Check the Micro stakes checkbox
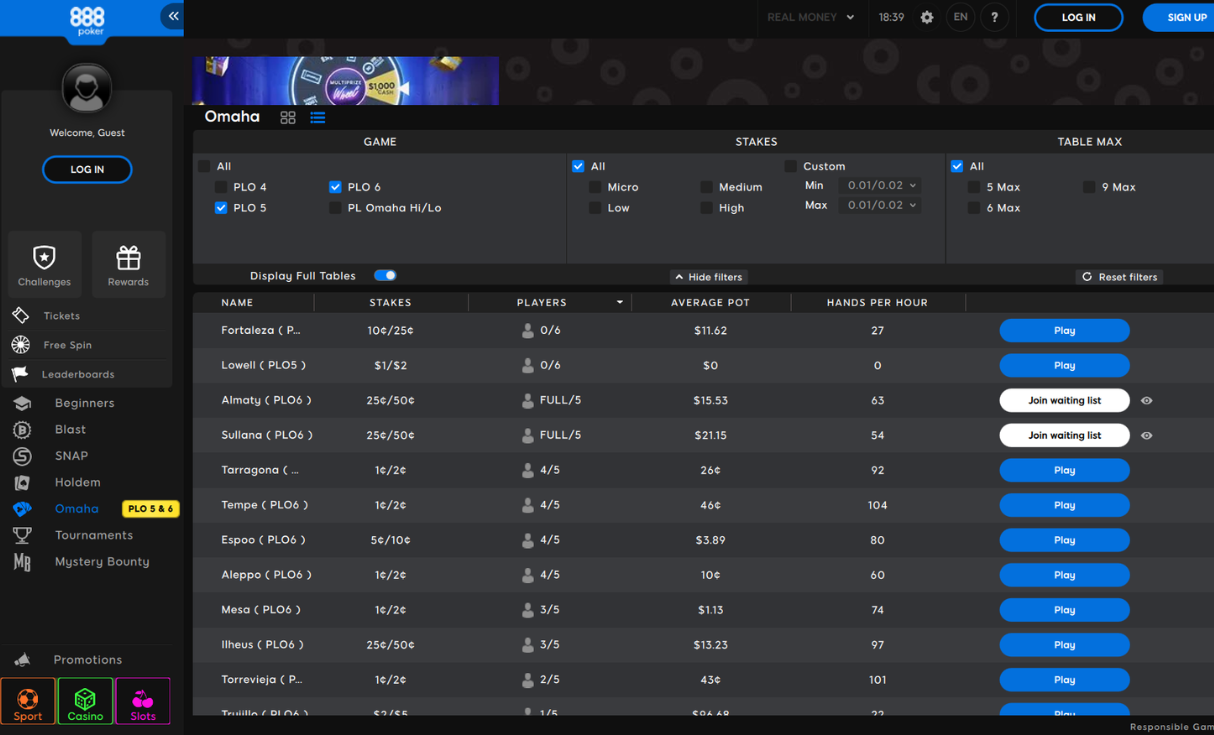The width and height of the screenshot is (1214, 735). tap(595, 187)
